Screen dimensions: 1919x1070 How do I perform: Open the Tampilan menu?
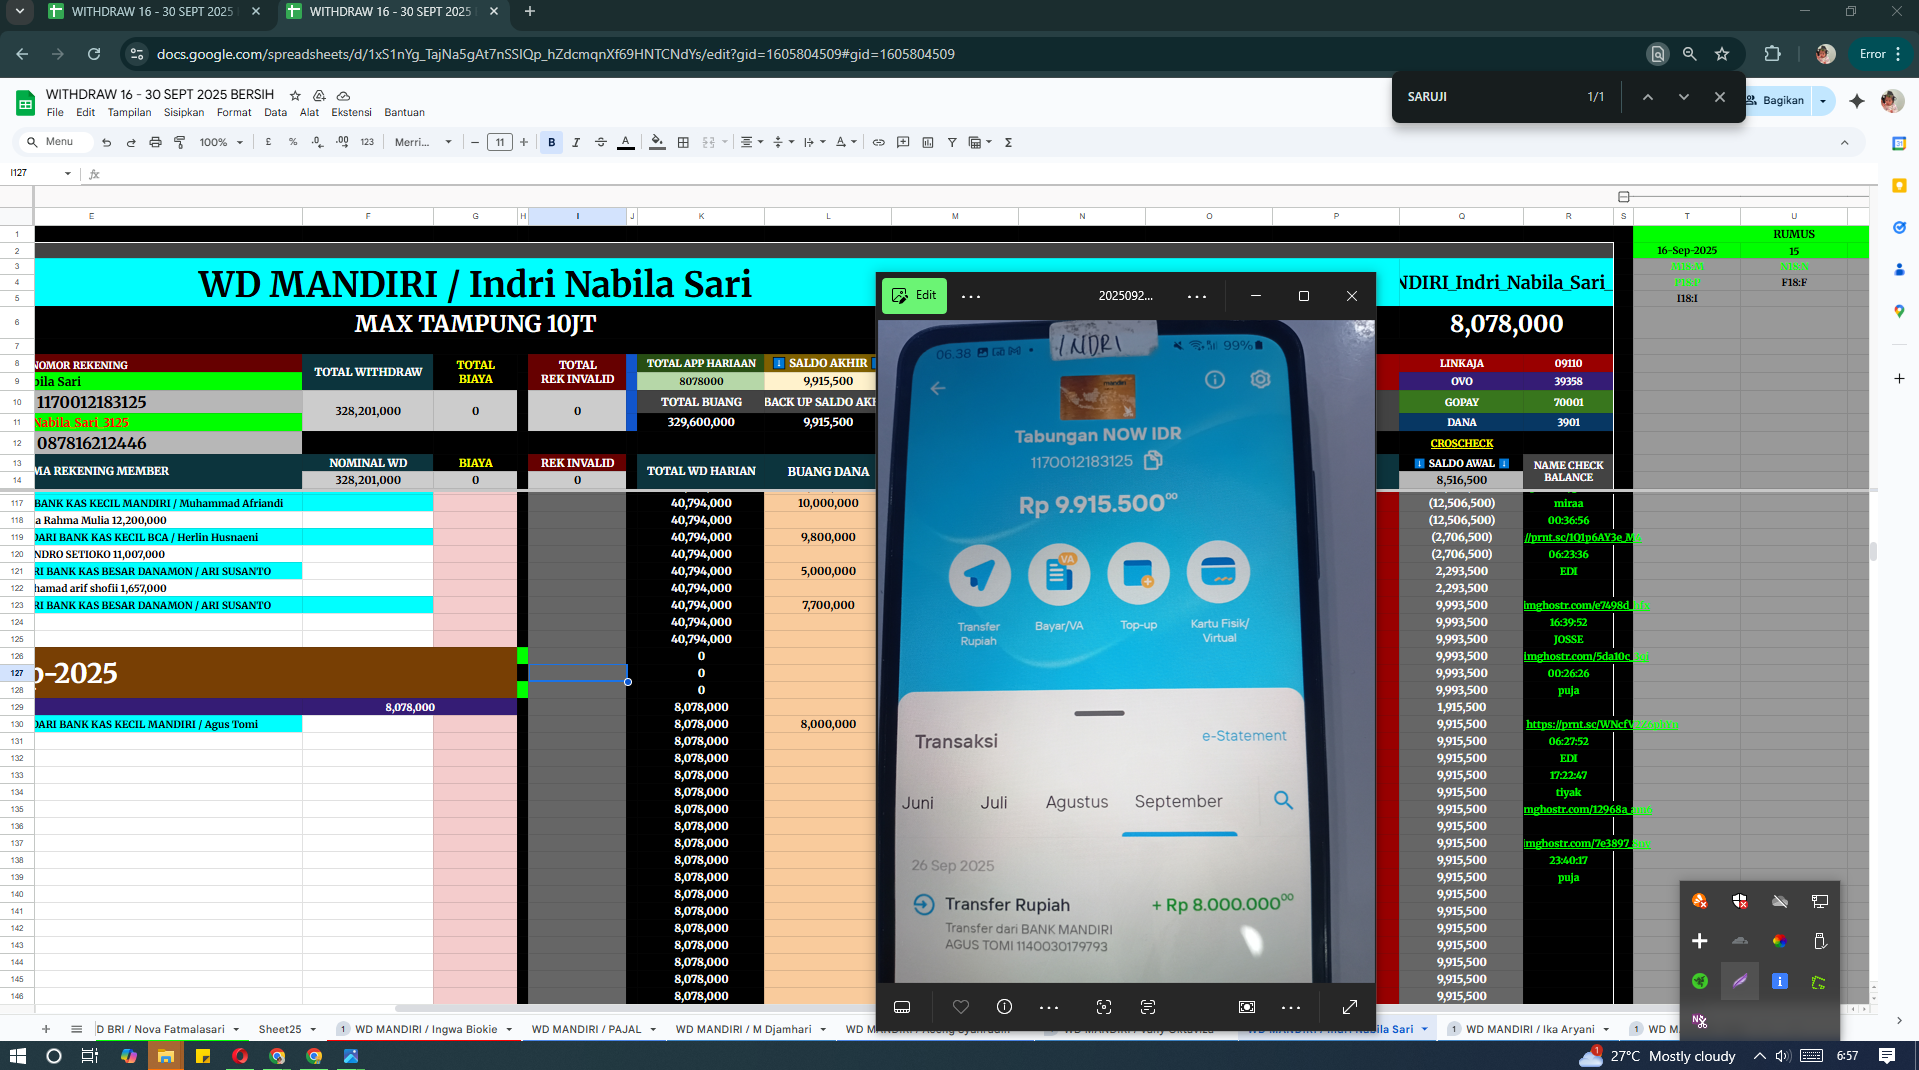[x=129, y=112]
